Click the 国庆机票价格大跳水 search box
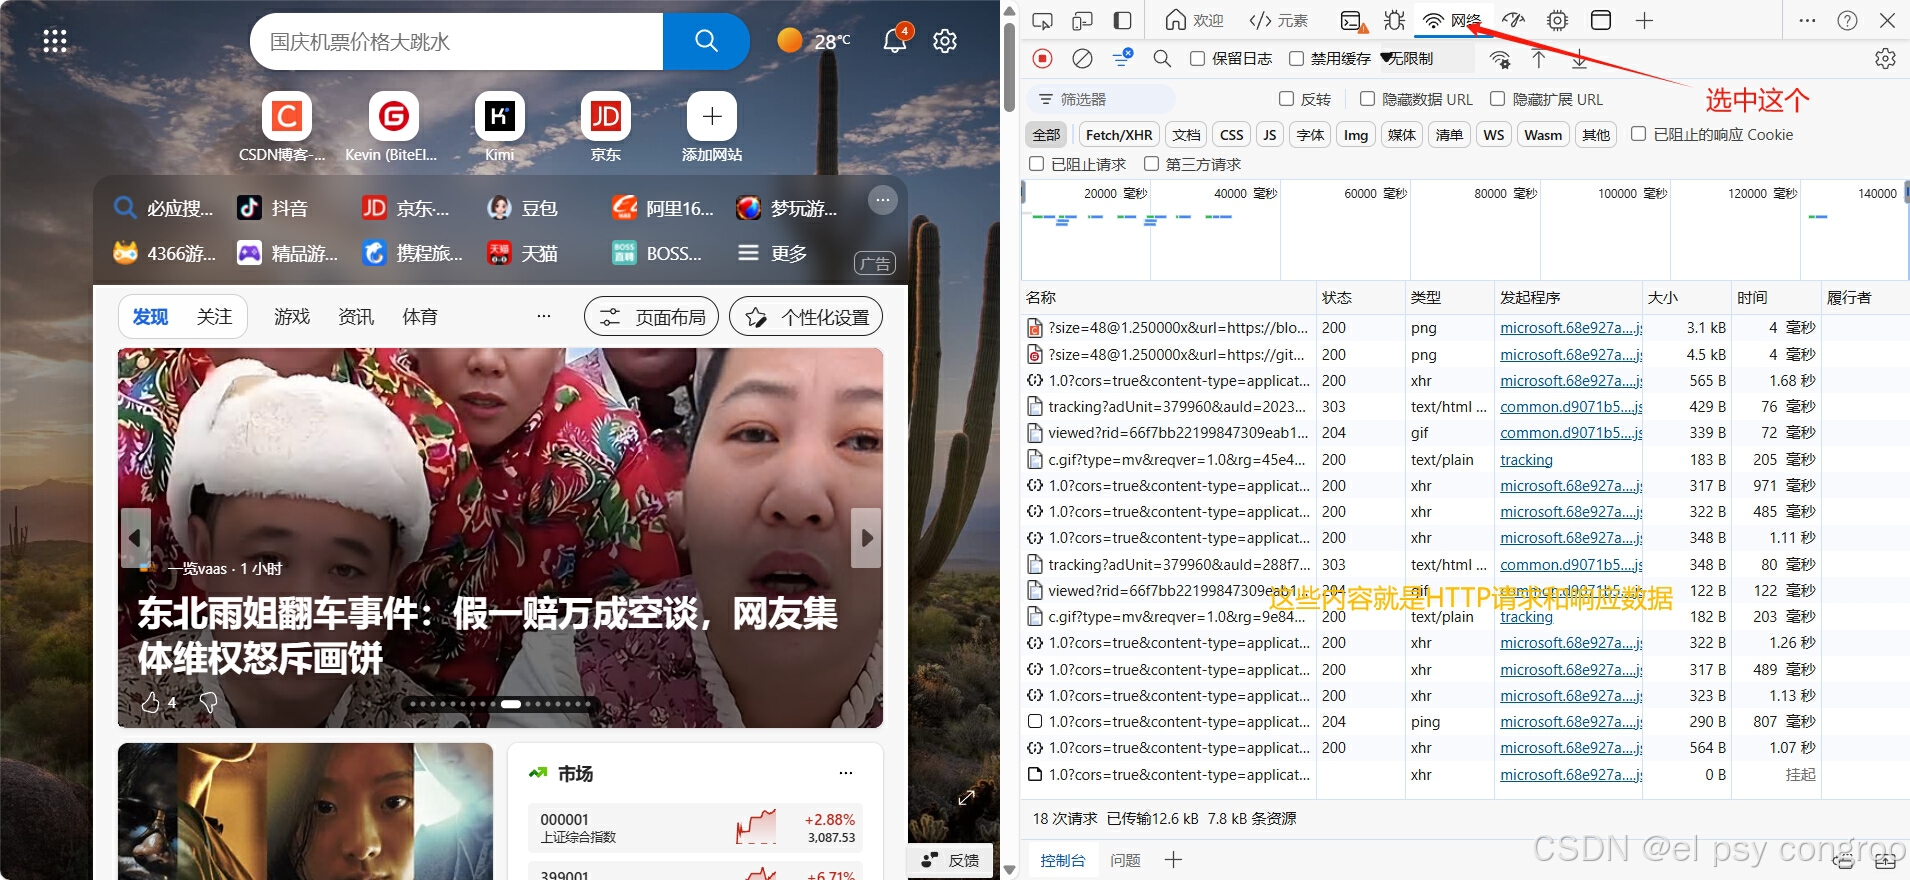Viewport: 1910px width, 880px height. 457,41
